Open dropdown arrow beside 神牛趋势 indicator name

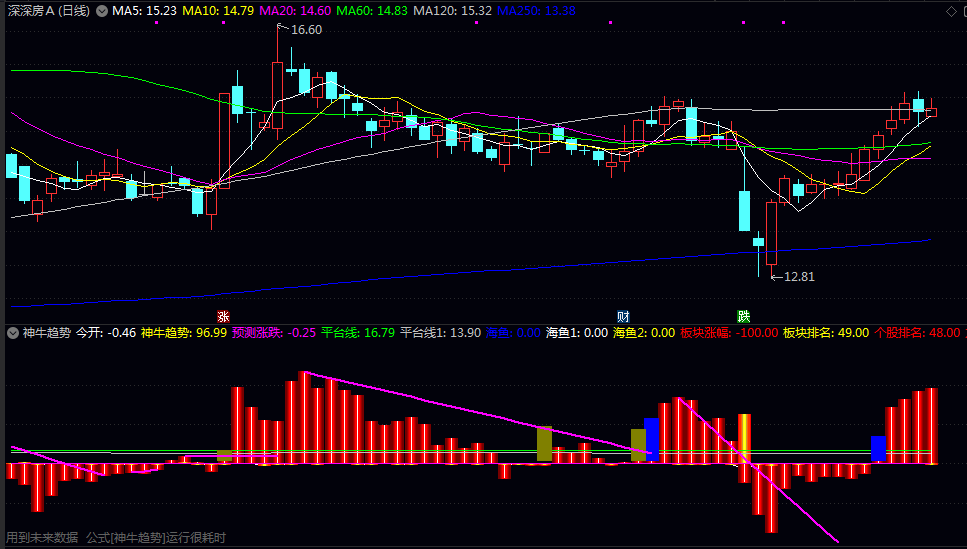[12, 333]
